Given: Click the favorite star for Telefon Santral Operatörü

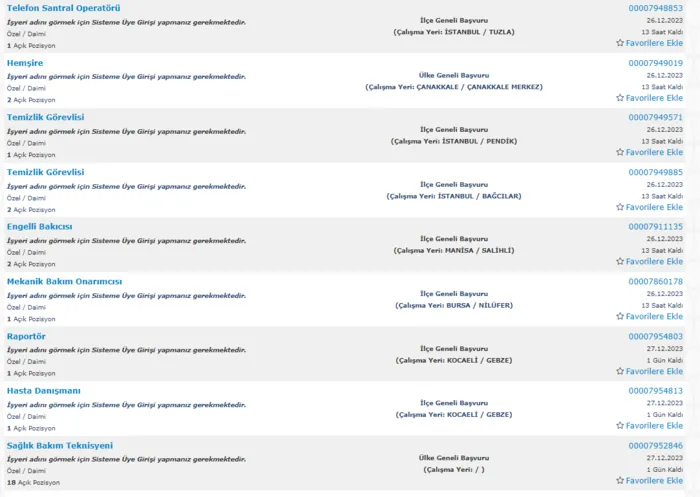Looking at the screenshot, I should [x=620, y=43].
